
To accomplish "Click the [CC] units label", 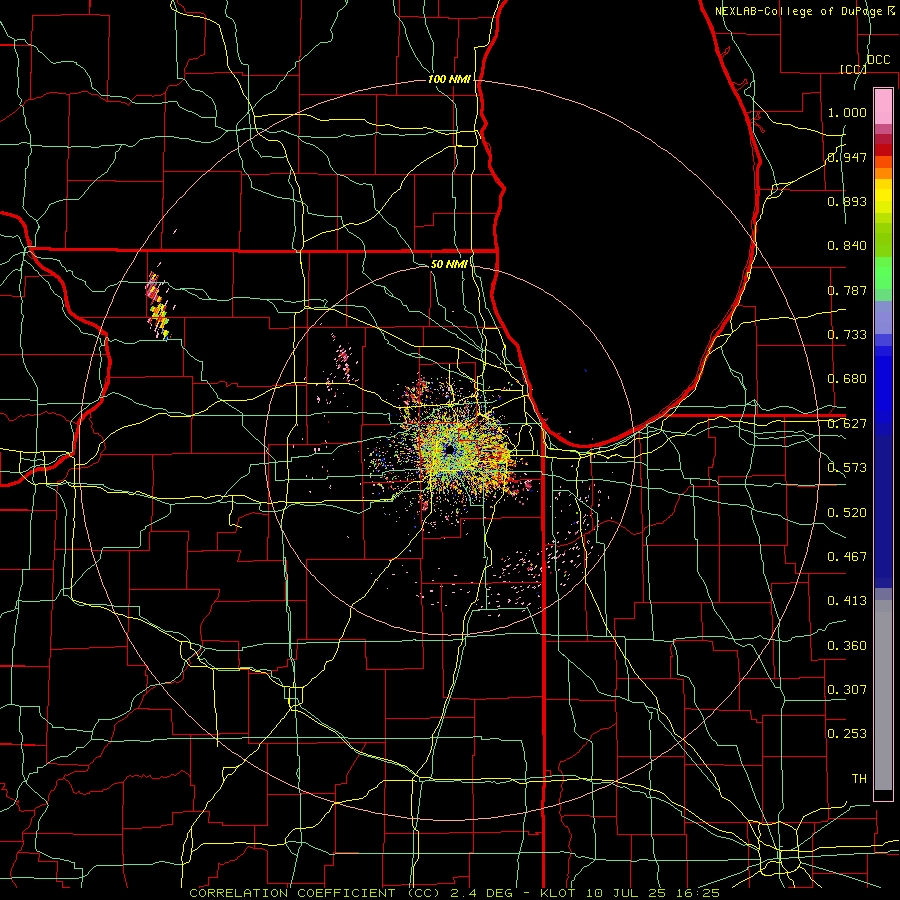I will pos(853,69).
